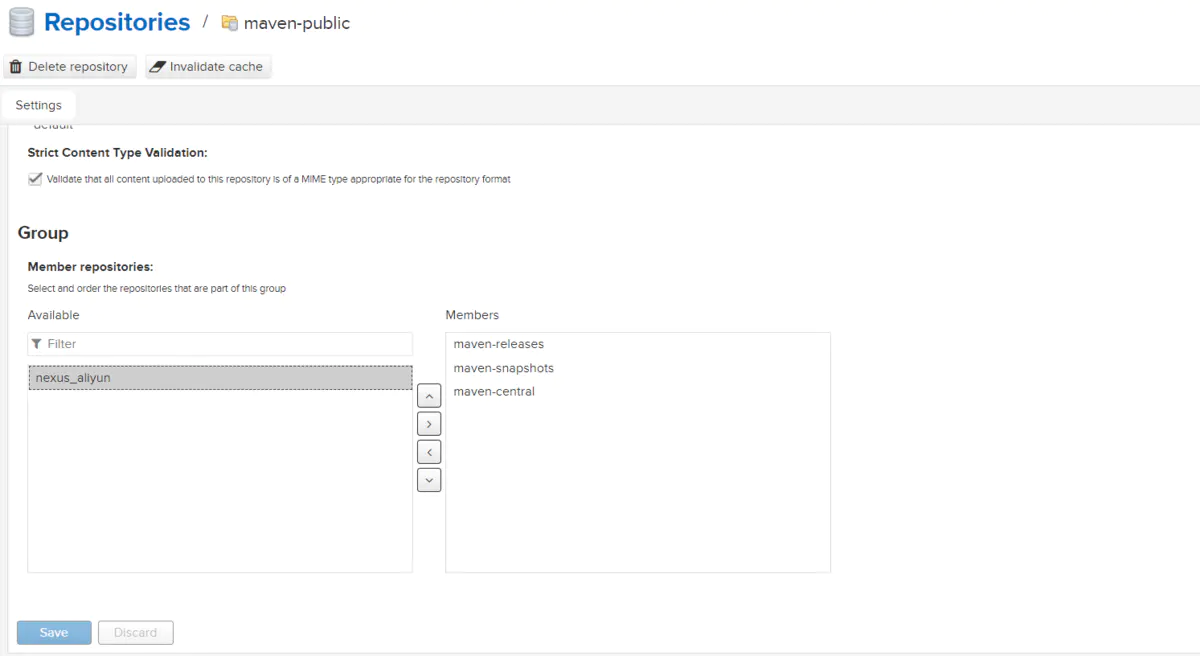Click the maven-public breadcrumb text

click(x=297, y=23)
